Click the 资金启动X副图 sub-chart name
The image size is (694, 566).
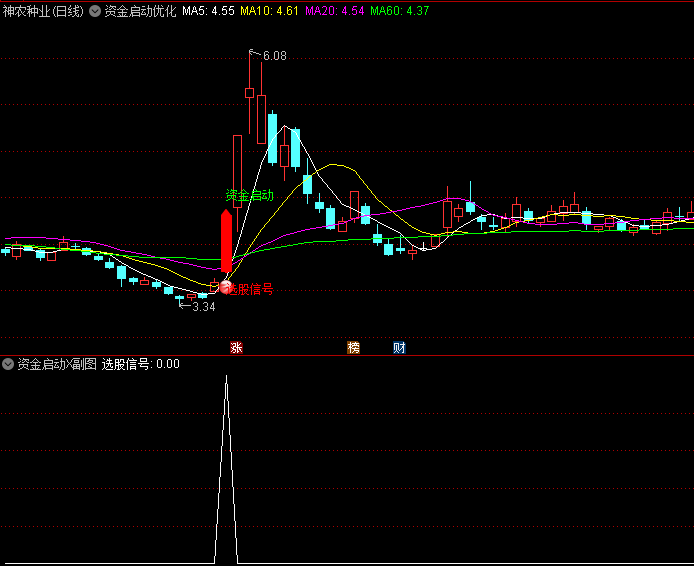[57, 364]
